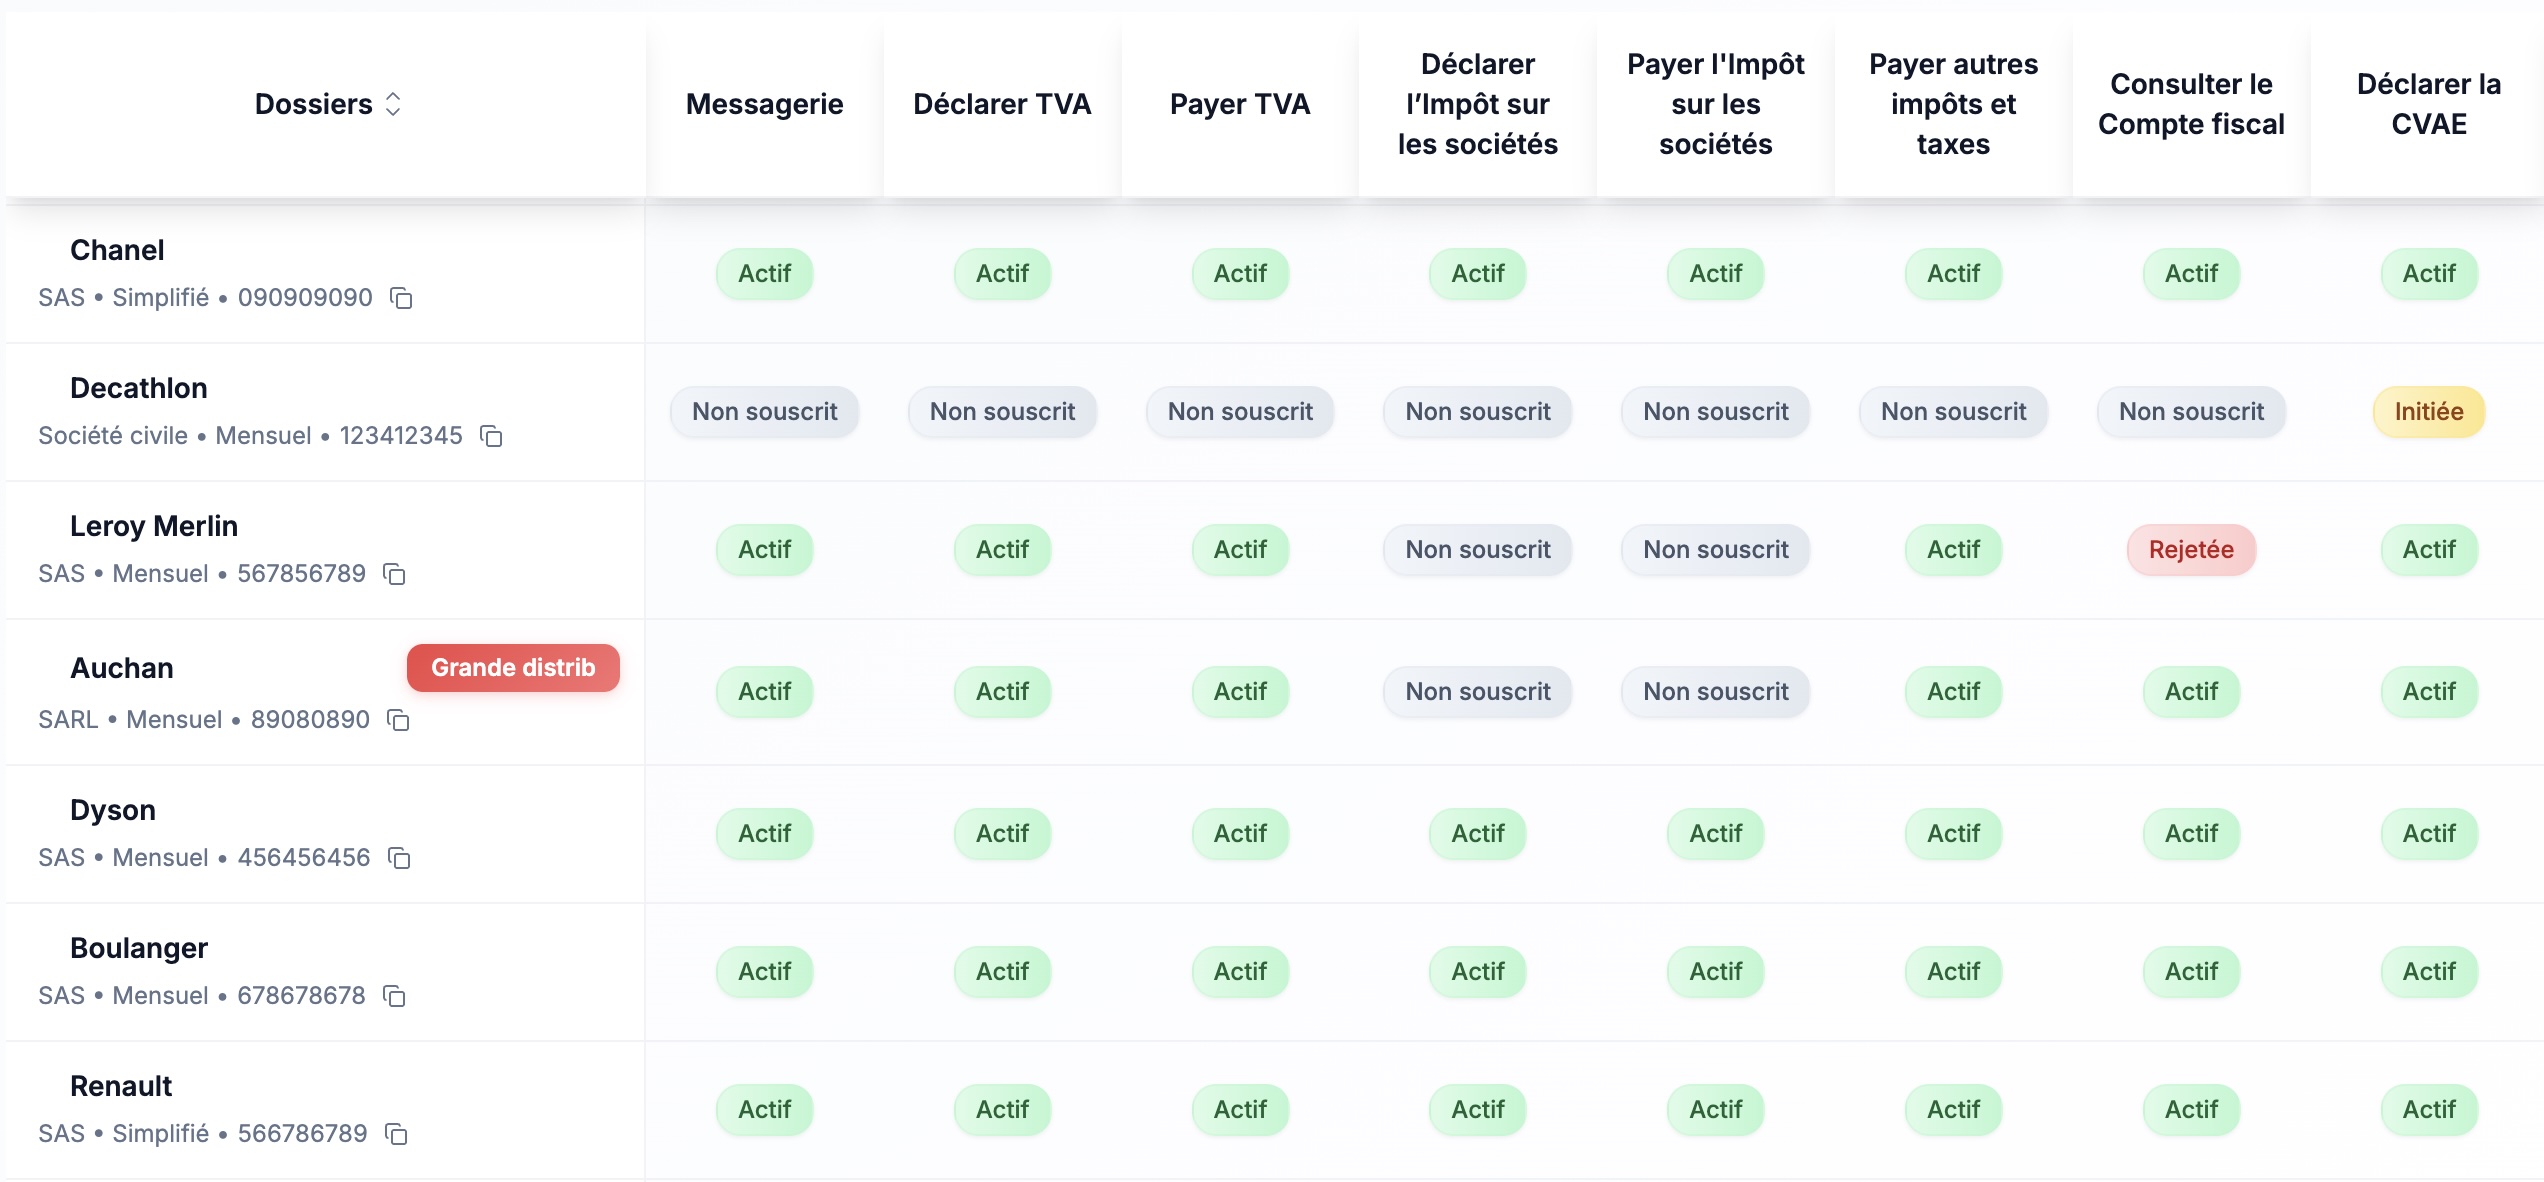
Task: Select the Déclarer TVA column header
Action: coord(1002,104)
